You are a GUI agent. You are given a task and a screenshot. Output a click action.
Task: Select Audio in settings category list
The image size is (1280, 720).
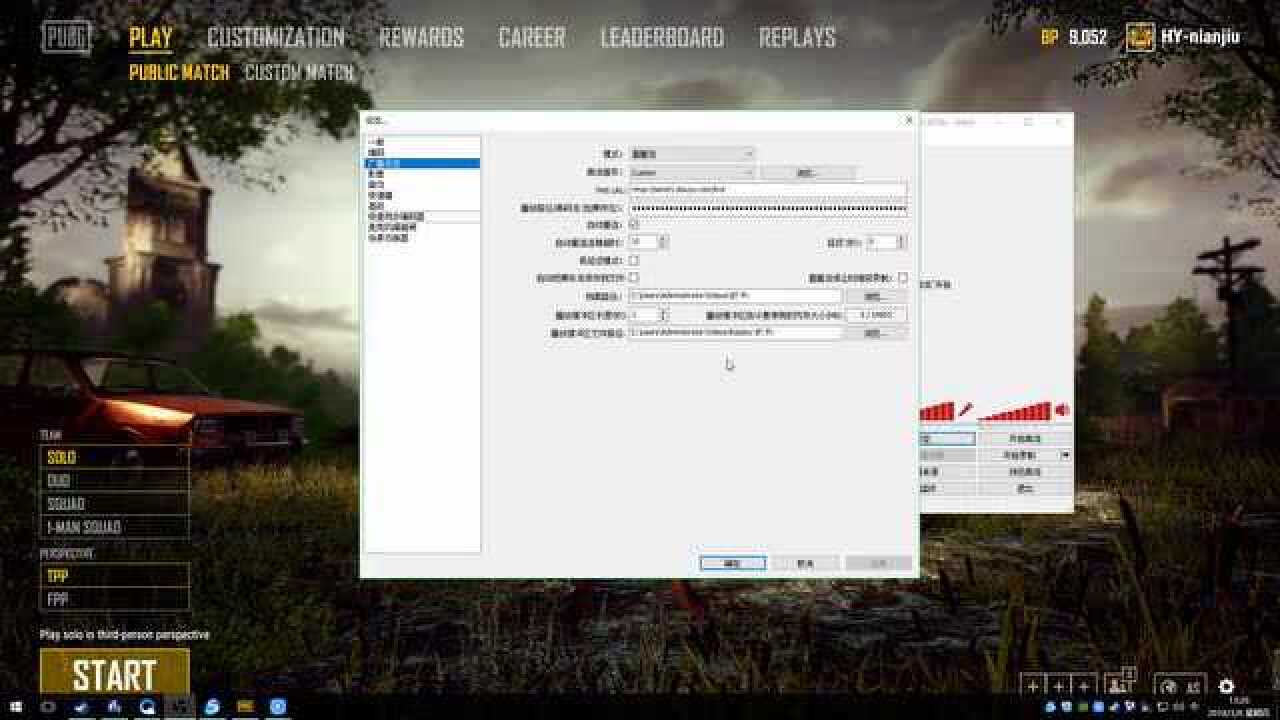click(422, 184)
